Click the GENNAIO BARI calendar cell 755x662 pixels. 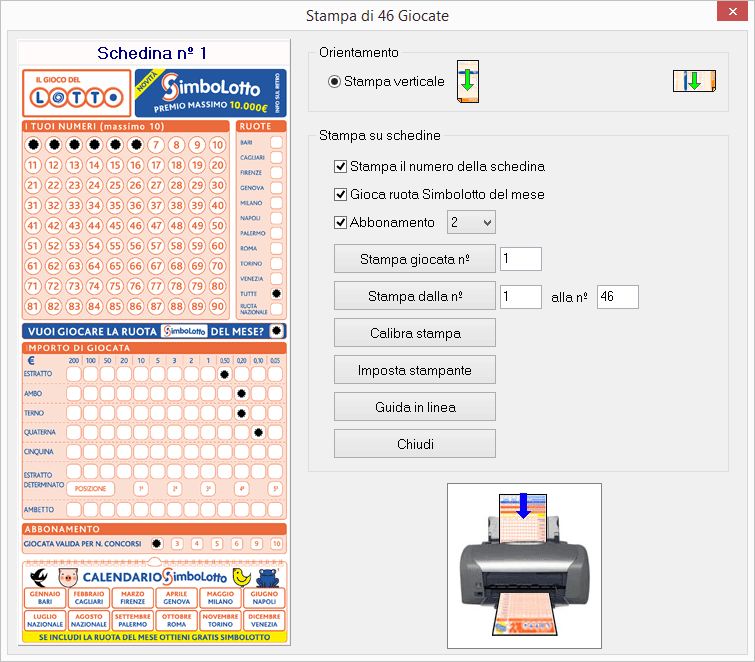click(45, 598)
